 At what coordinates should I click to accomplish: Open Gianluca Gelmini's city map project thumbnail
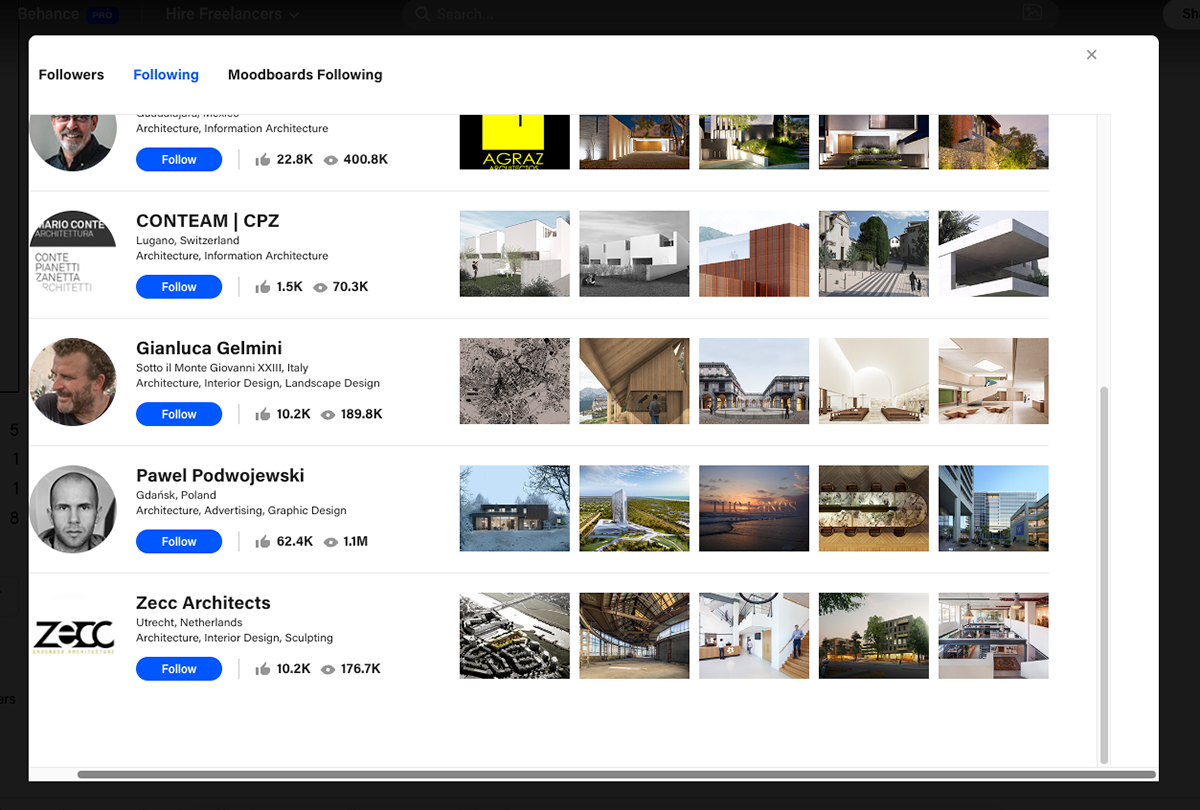click(x=514, y=381)
